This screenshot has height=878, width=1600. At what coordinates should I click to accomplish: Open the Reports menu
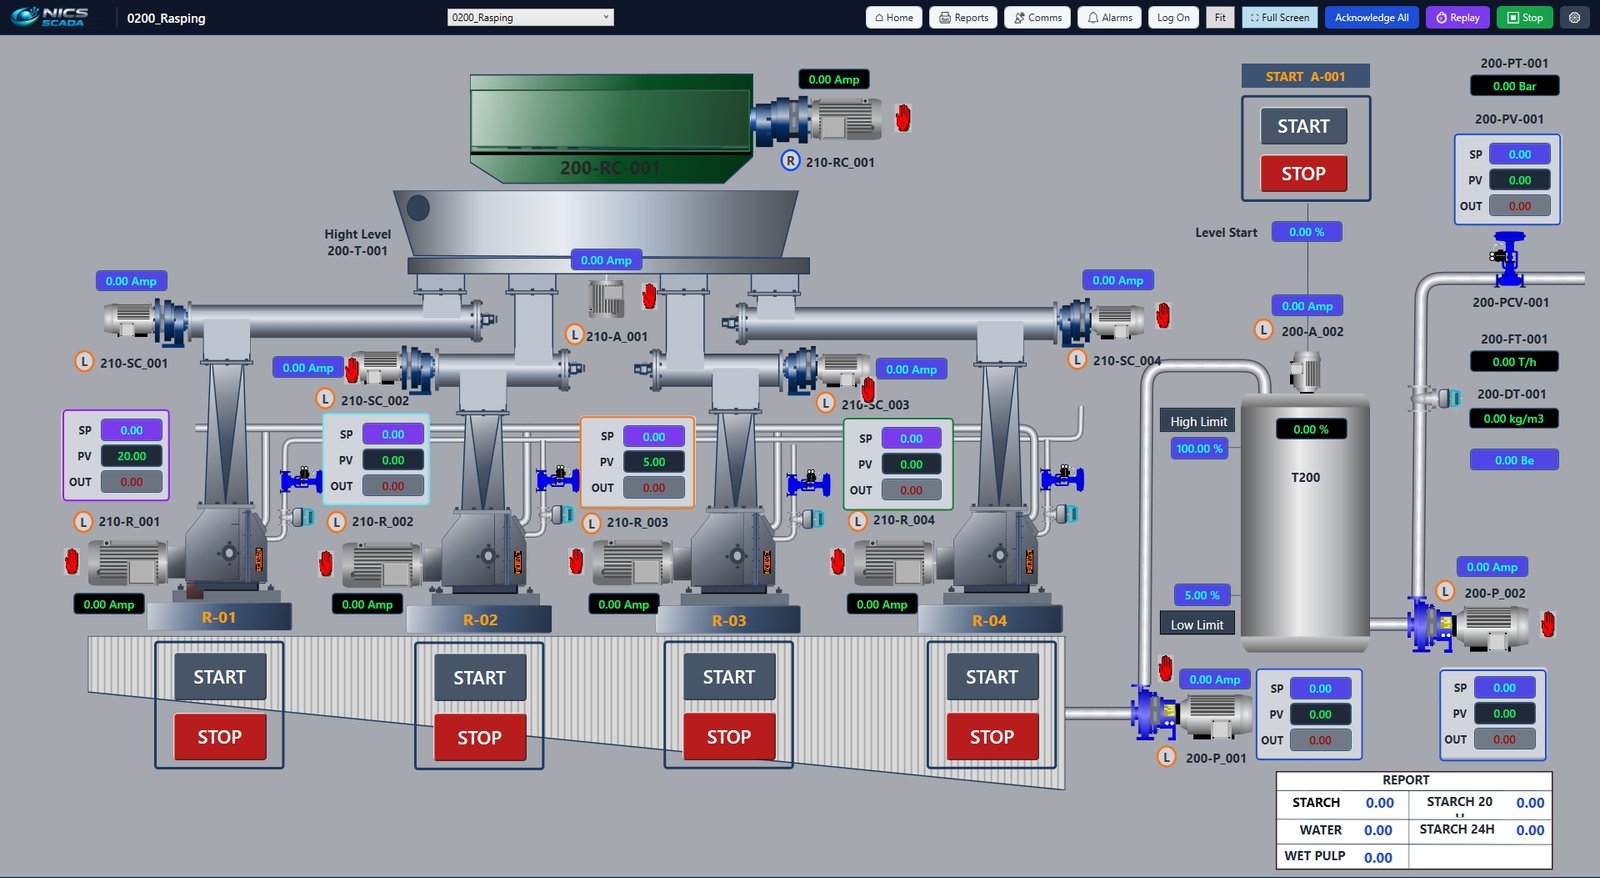click(963, 17)
